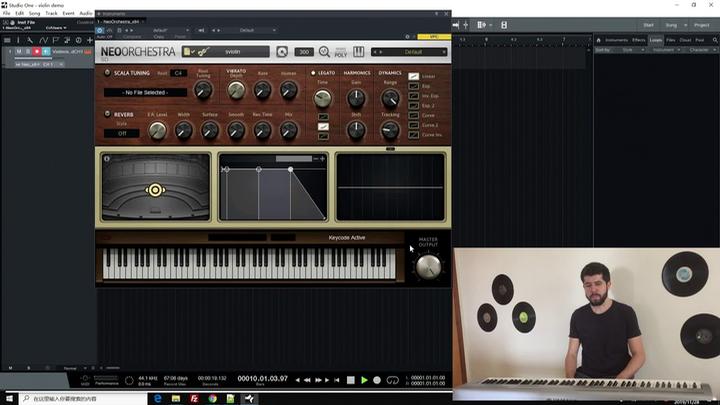Click the keyboard icon in NeoOrchestra header

point(359,51)
